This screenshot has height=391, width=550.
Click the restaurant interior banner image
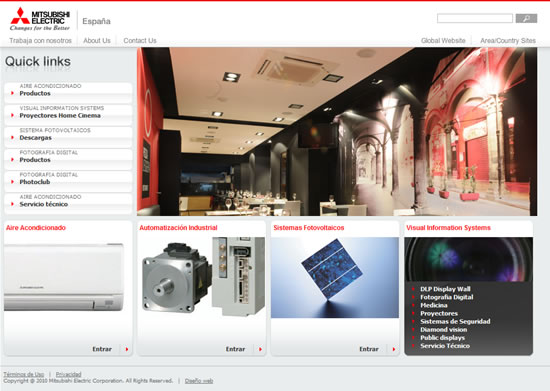(x=337, y=132)
